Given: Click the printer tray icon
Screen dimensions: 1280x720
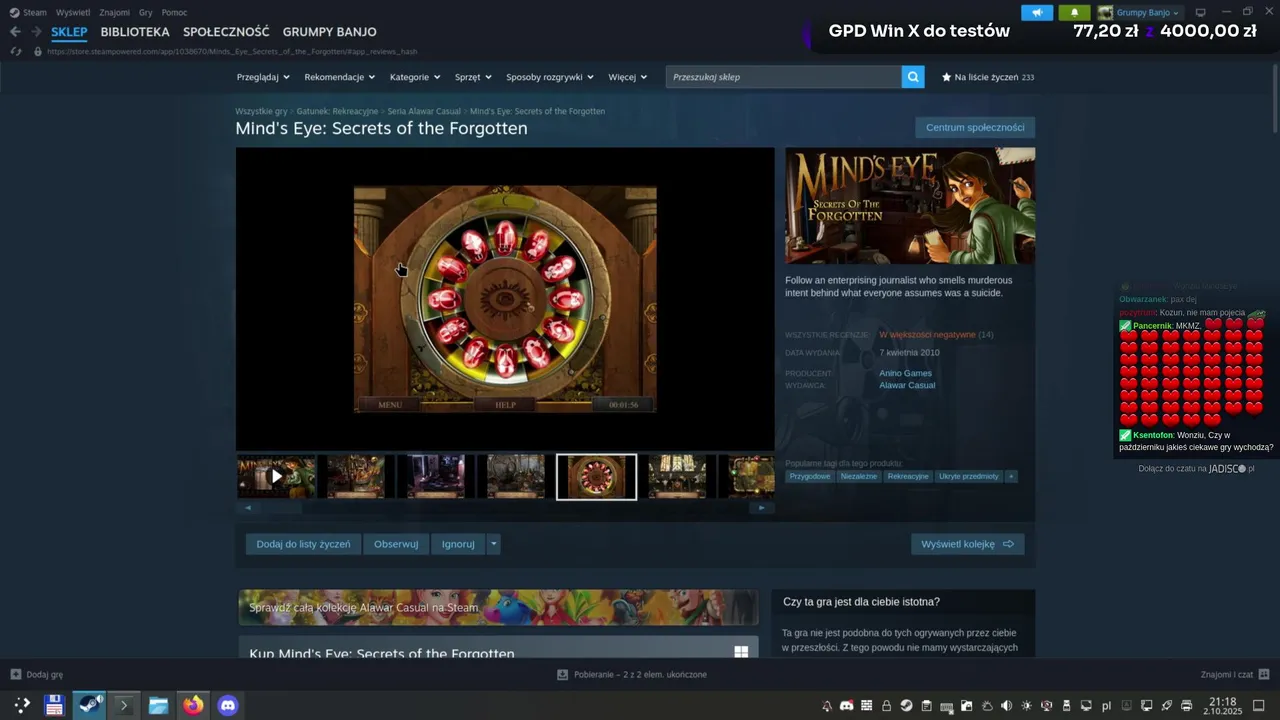Looking at the screenshot, I should click(x=1187, y=706).
